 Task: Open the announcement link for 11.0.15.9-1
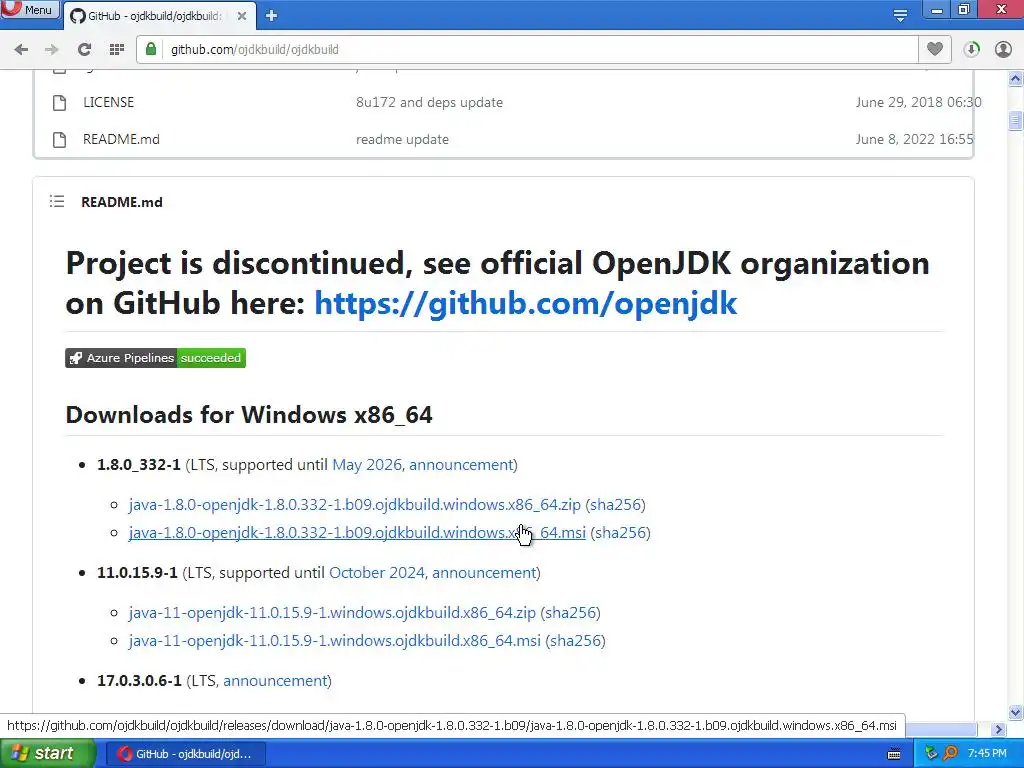tap(484, 573)
